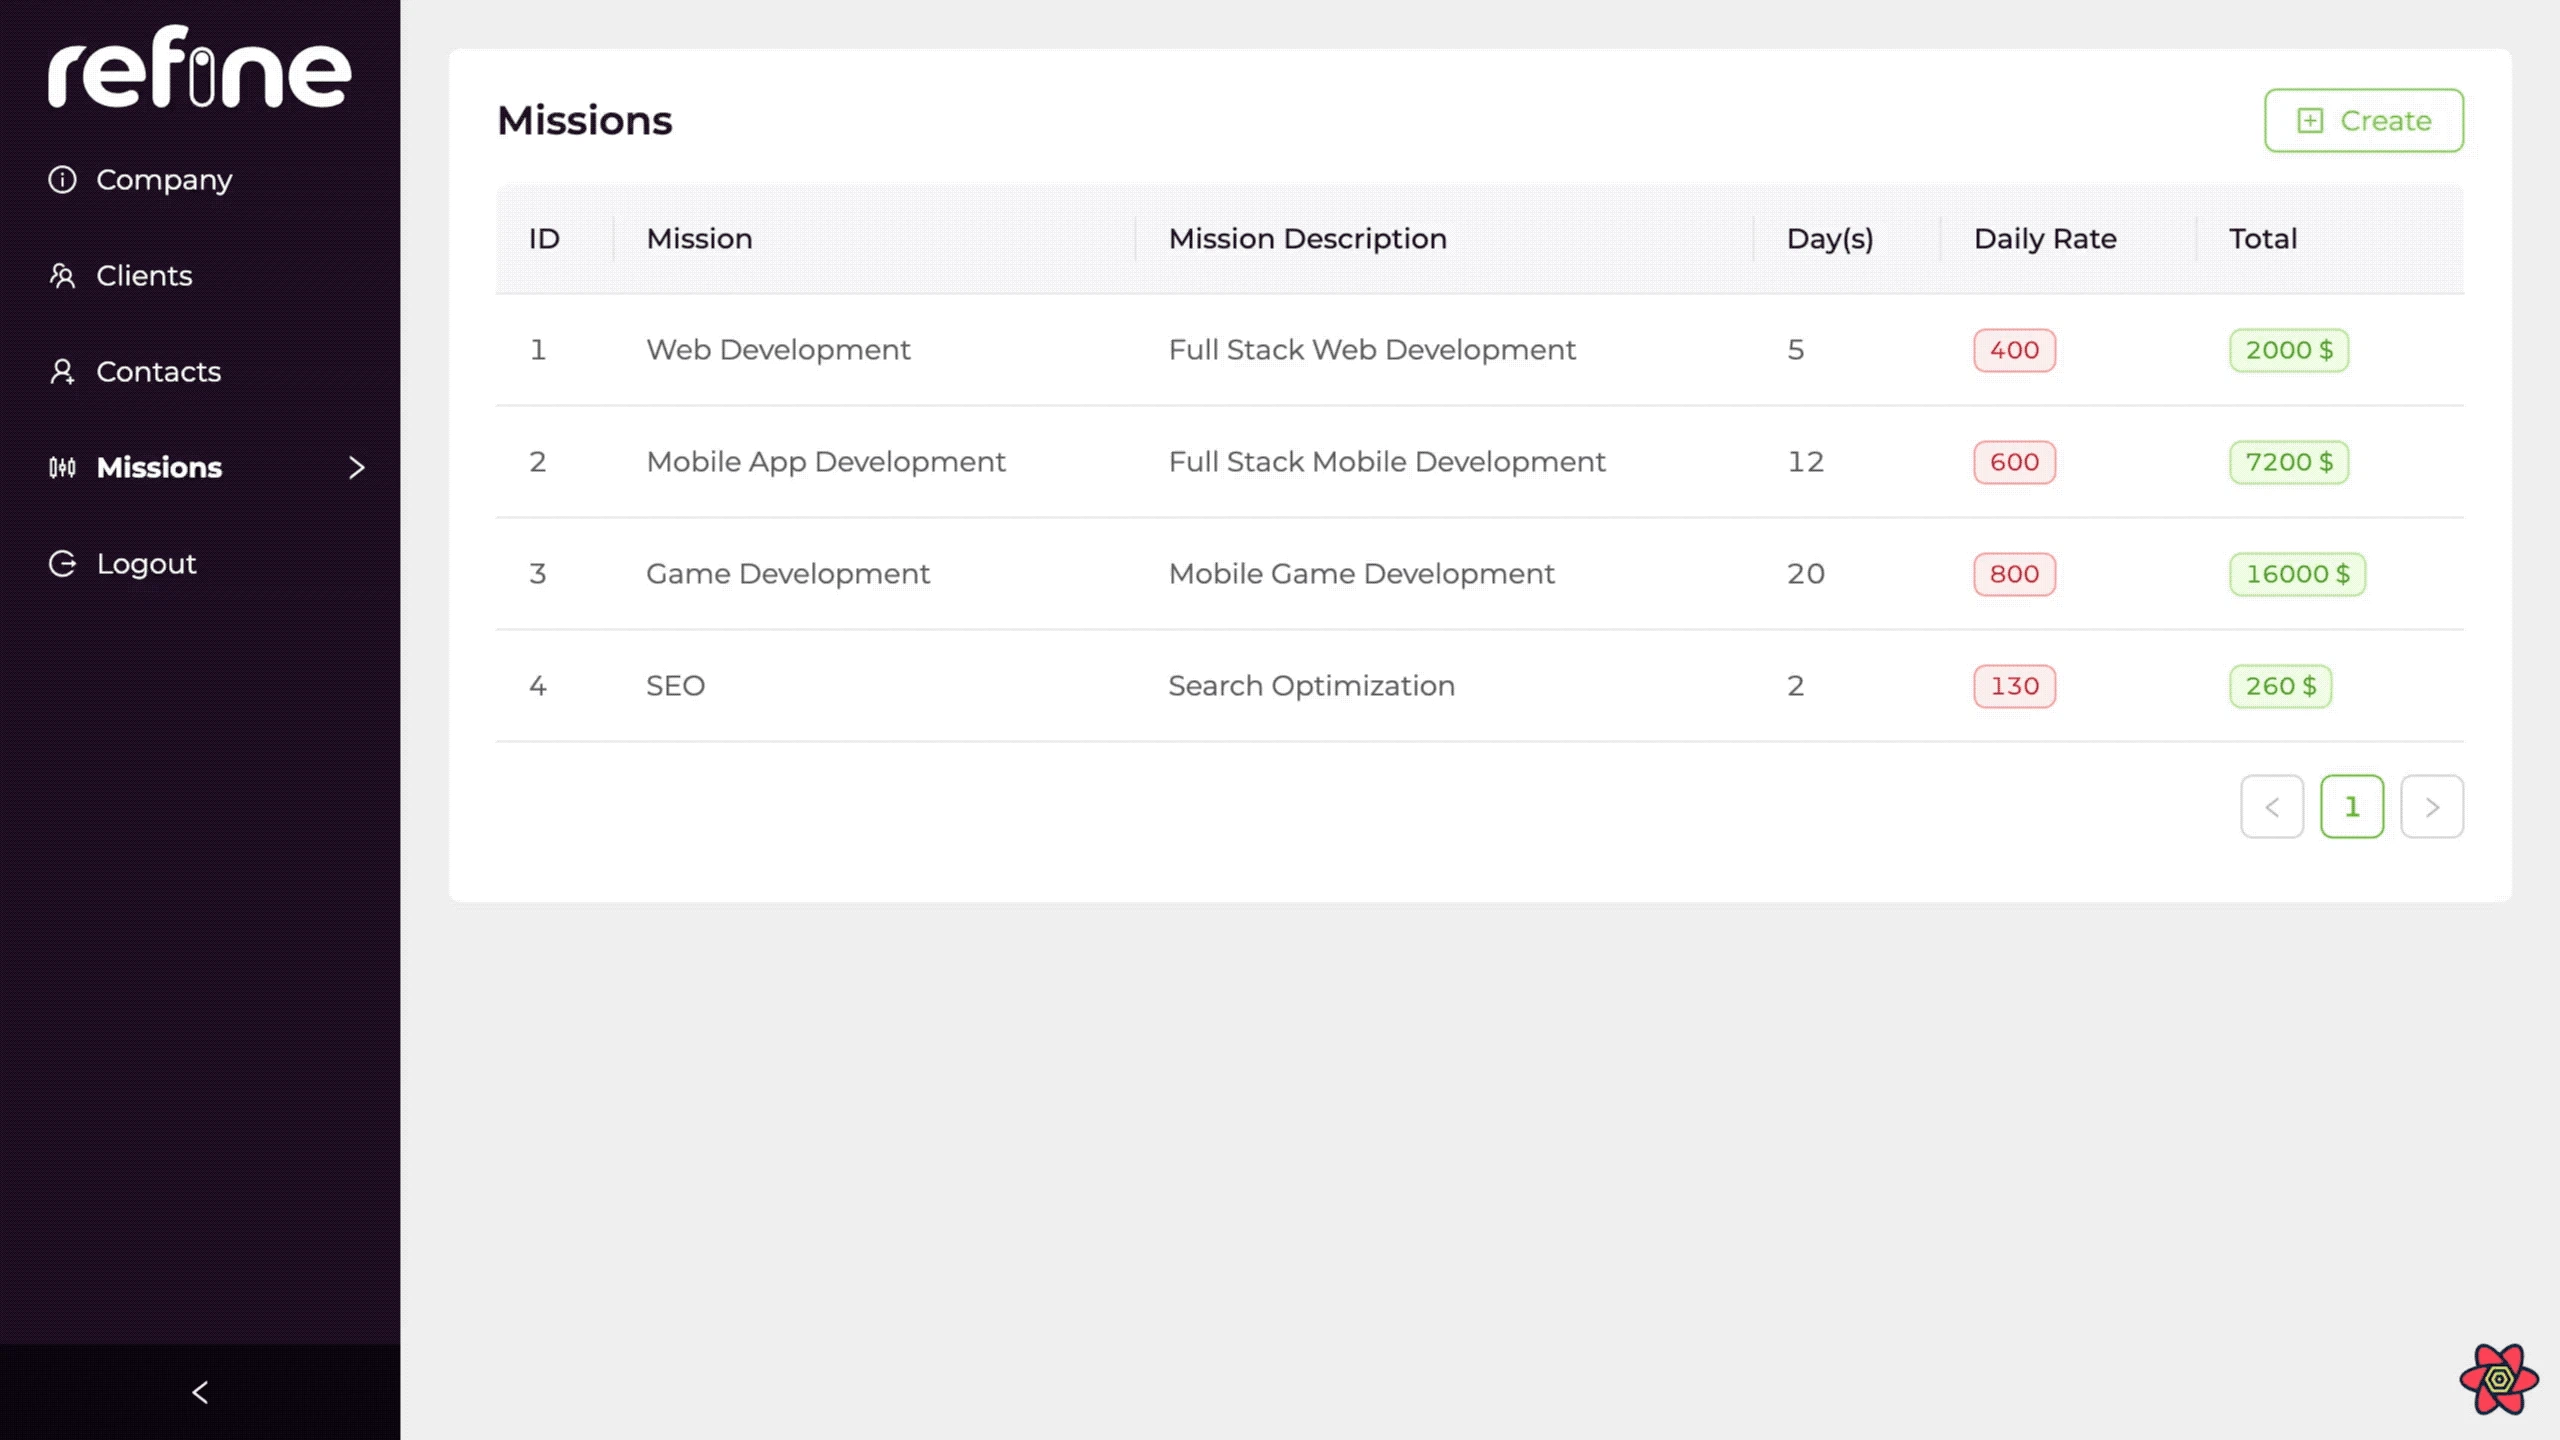Click the previous page arrow

2272,807
